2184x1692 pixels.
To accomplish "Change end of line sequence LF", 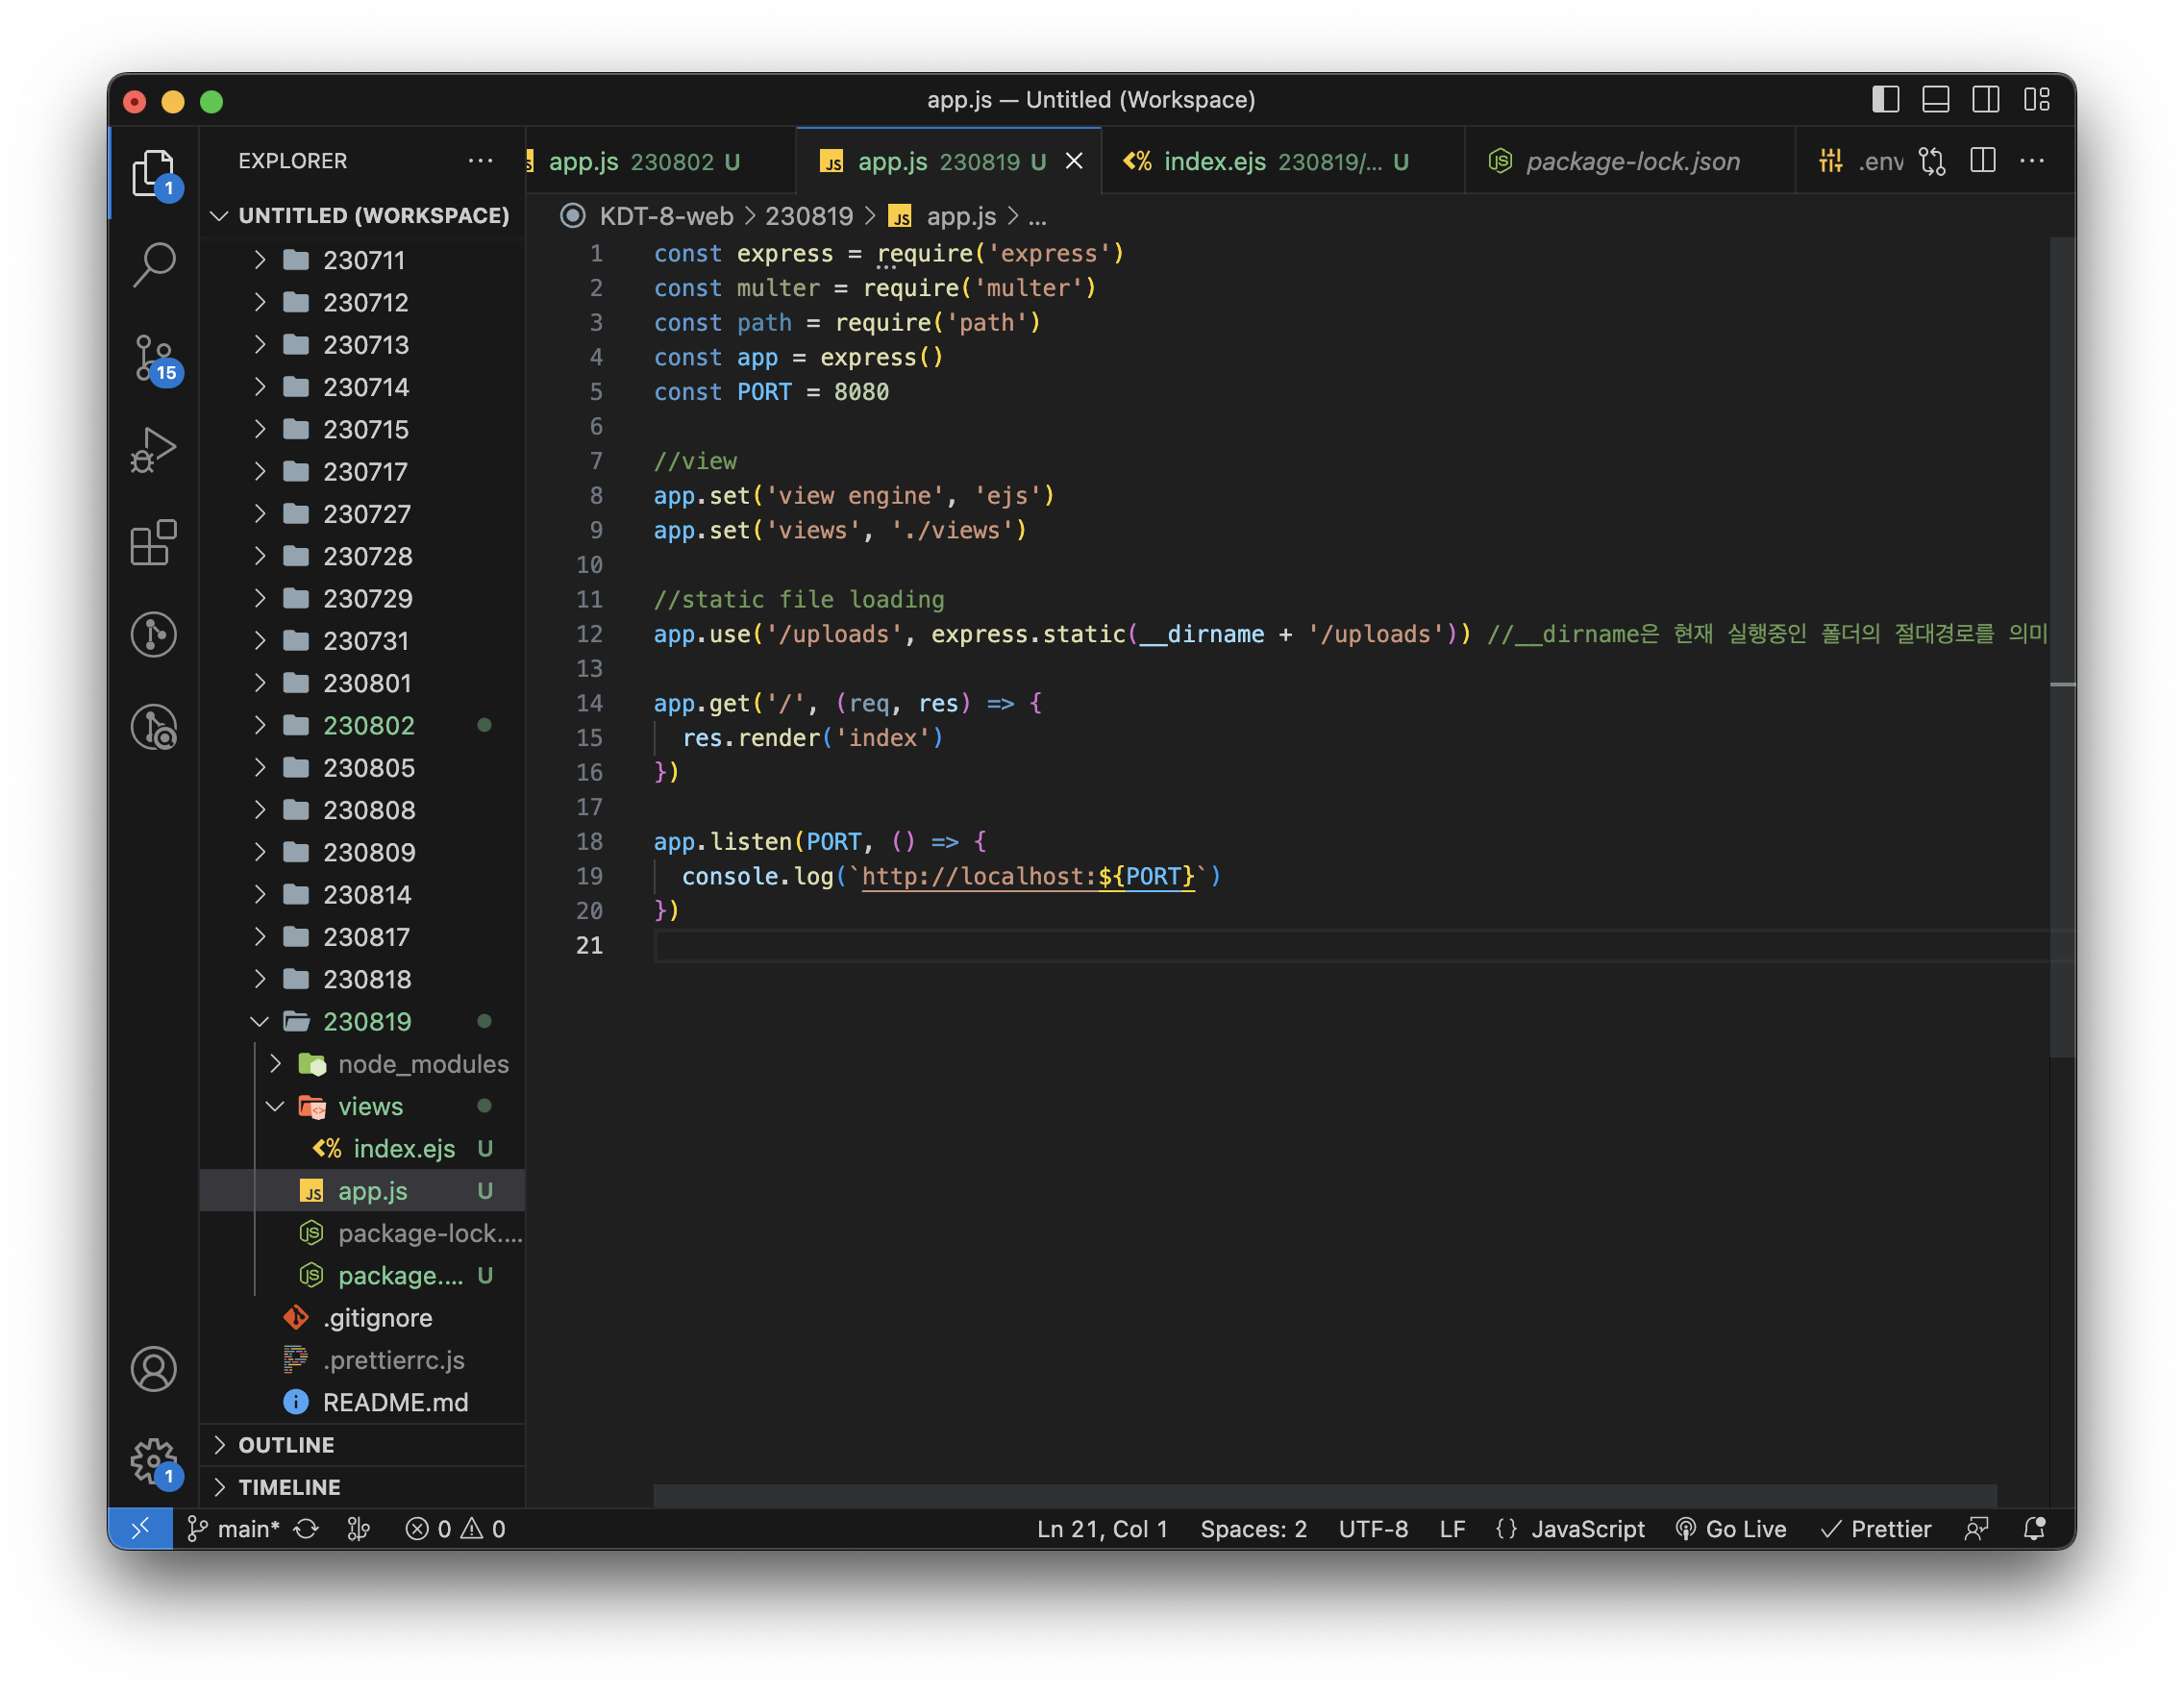I will click(x=1452, y=1529).
